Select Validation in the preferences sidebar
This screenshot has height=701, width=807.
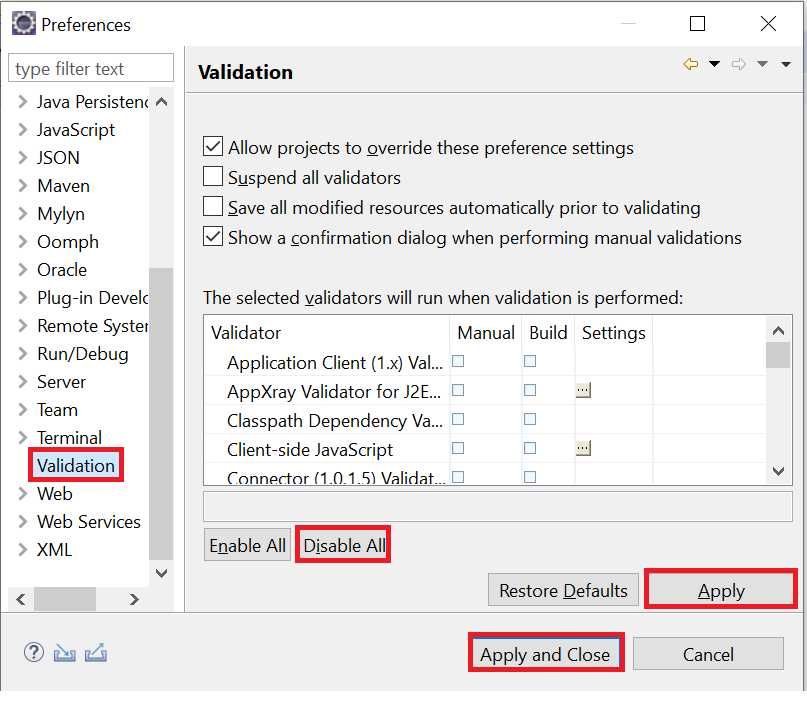[x=75, y=465]
